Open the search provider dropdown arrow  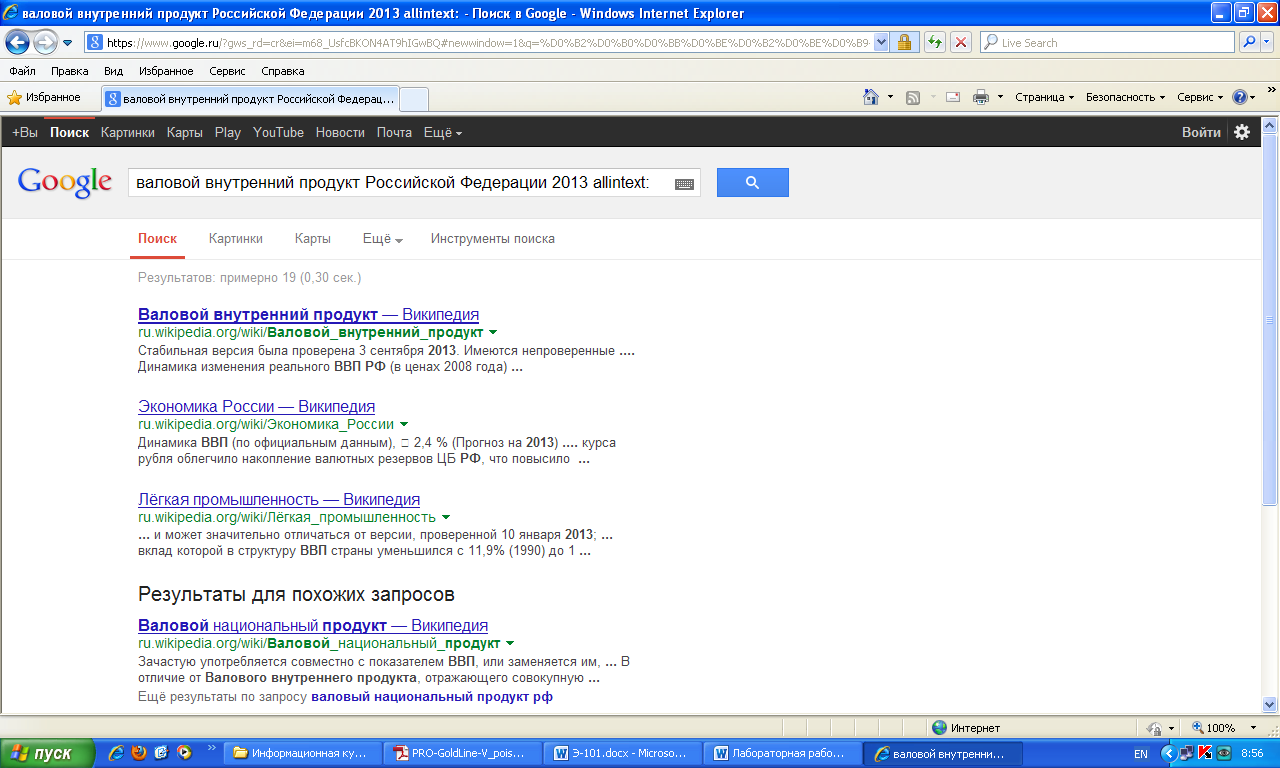(x=1267, y=43)
